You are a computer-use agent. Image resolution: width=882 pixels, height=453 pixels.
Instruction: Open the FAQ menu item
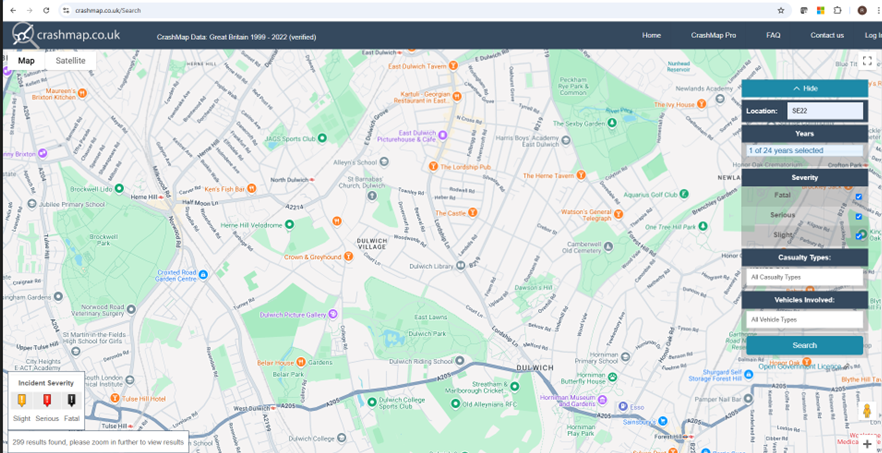click(x=773, y=35)
